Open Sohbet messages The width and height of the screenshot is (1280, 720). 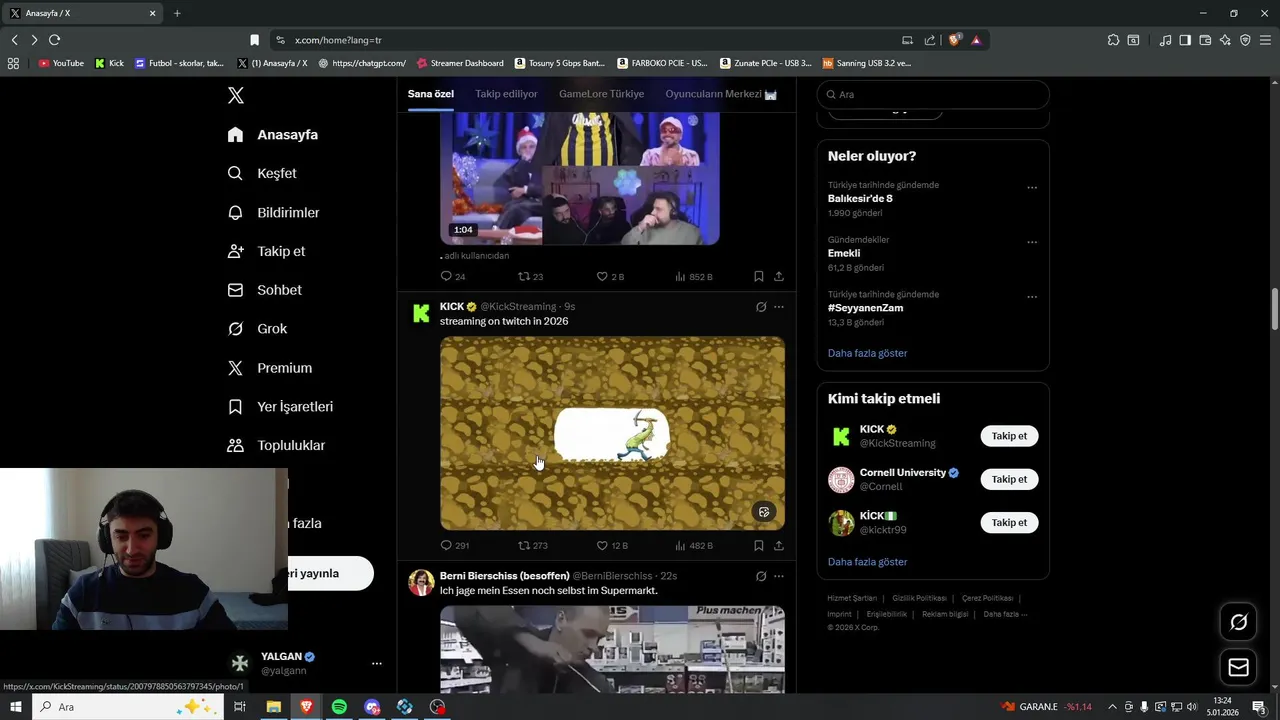264,290
